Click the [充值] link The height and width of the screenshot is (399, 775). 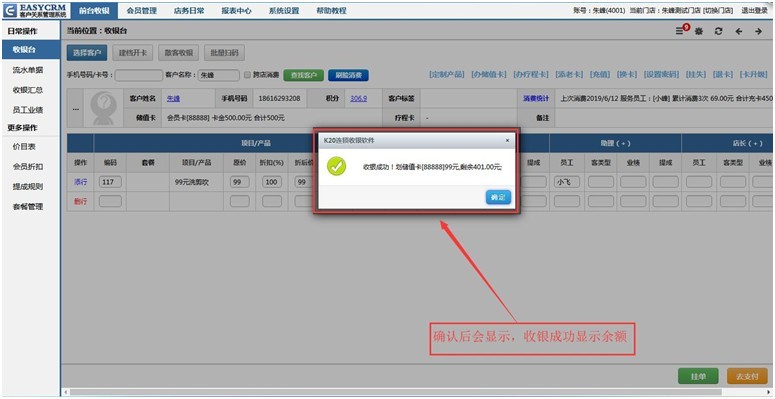(x=600, y=74)
